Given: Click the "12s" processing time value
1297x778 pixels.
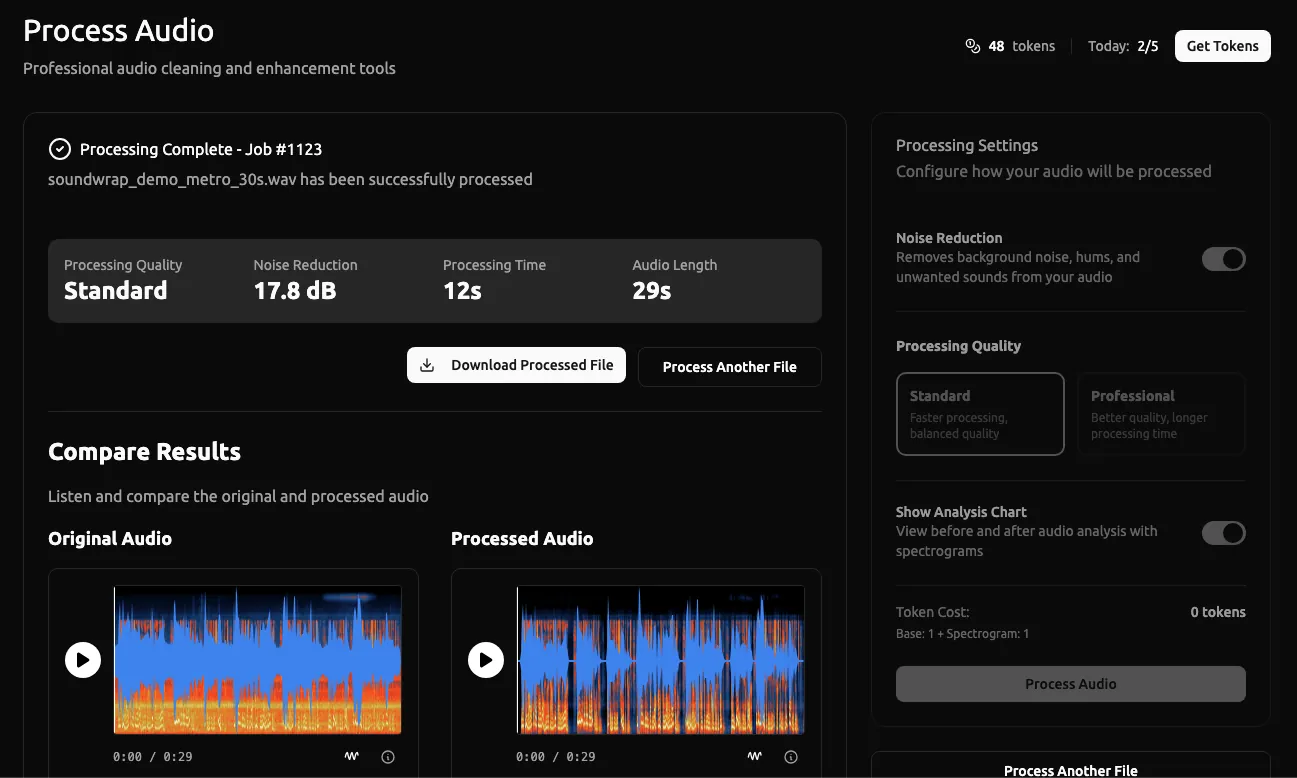Looking at the screenshot, I should (x=462, y=291).
